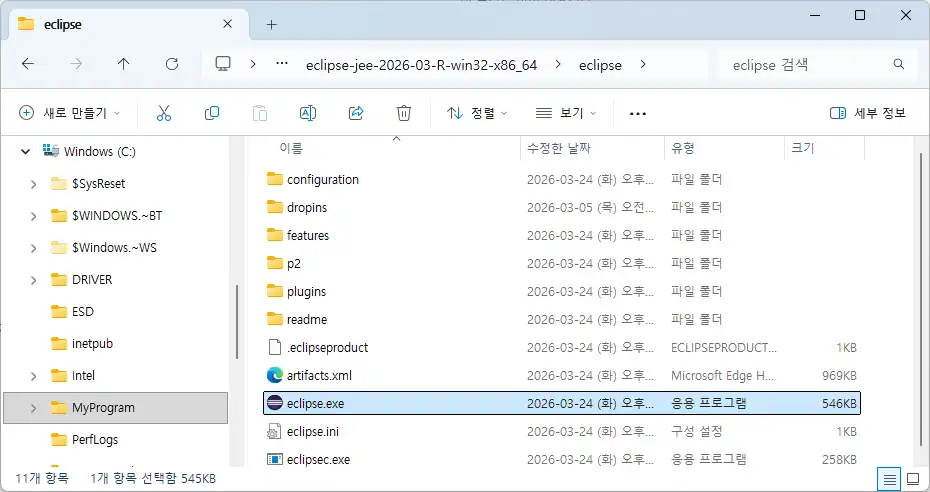Viewport: 930px width, 492px height.
Task: Select the PerfLogs folder in sidebar
Action: coord(95,440)
